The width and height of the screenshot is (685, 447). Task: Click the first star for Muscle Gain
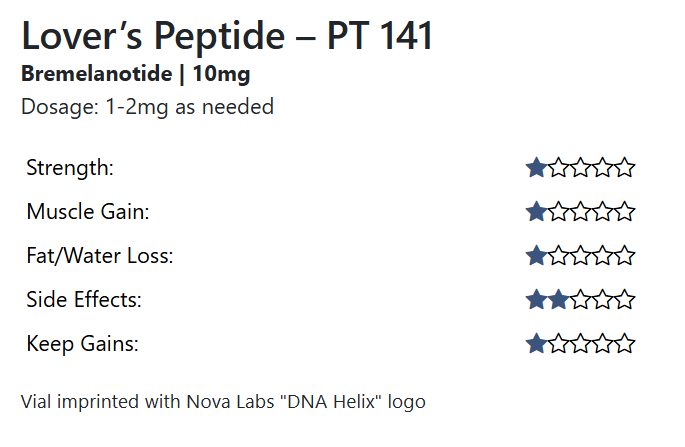click(x=537, y=212)
